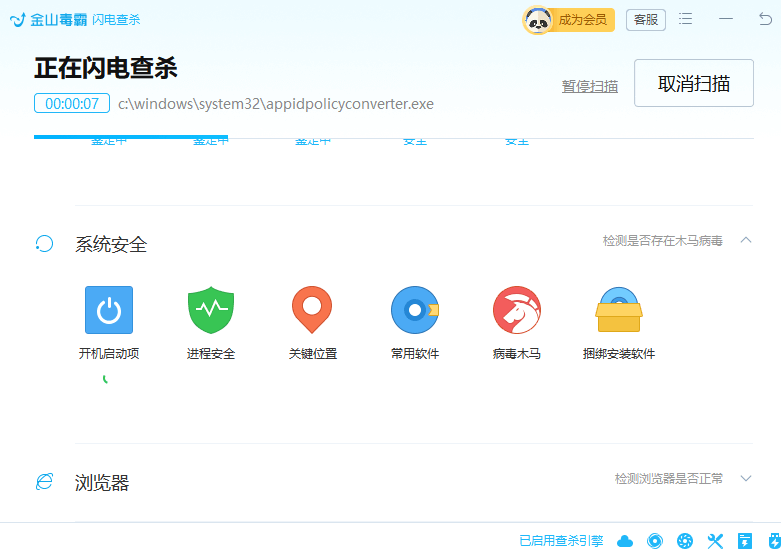Click the USB lightning icon
781x550 pixels.
click(775, 541)
